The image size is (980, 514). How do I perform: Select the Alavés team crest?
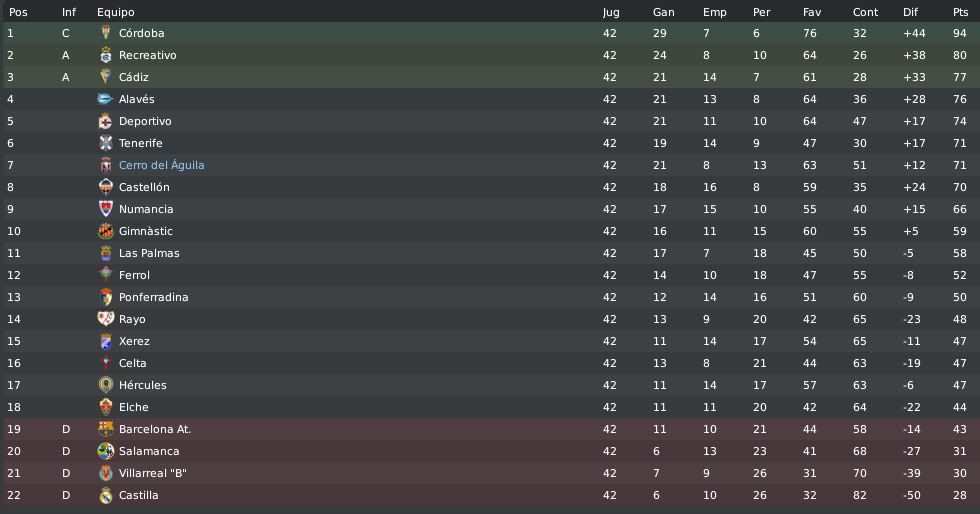[106, 99]
